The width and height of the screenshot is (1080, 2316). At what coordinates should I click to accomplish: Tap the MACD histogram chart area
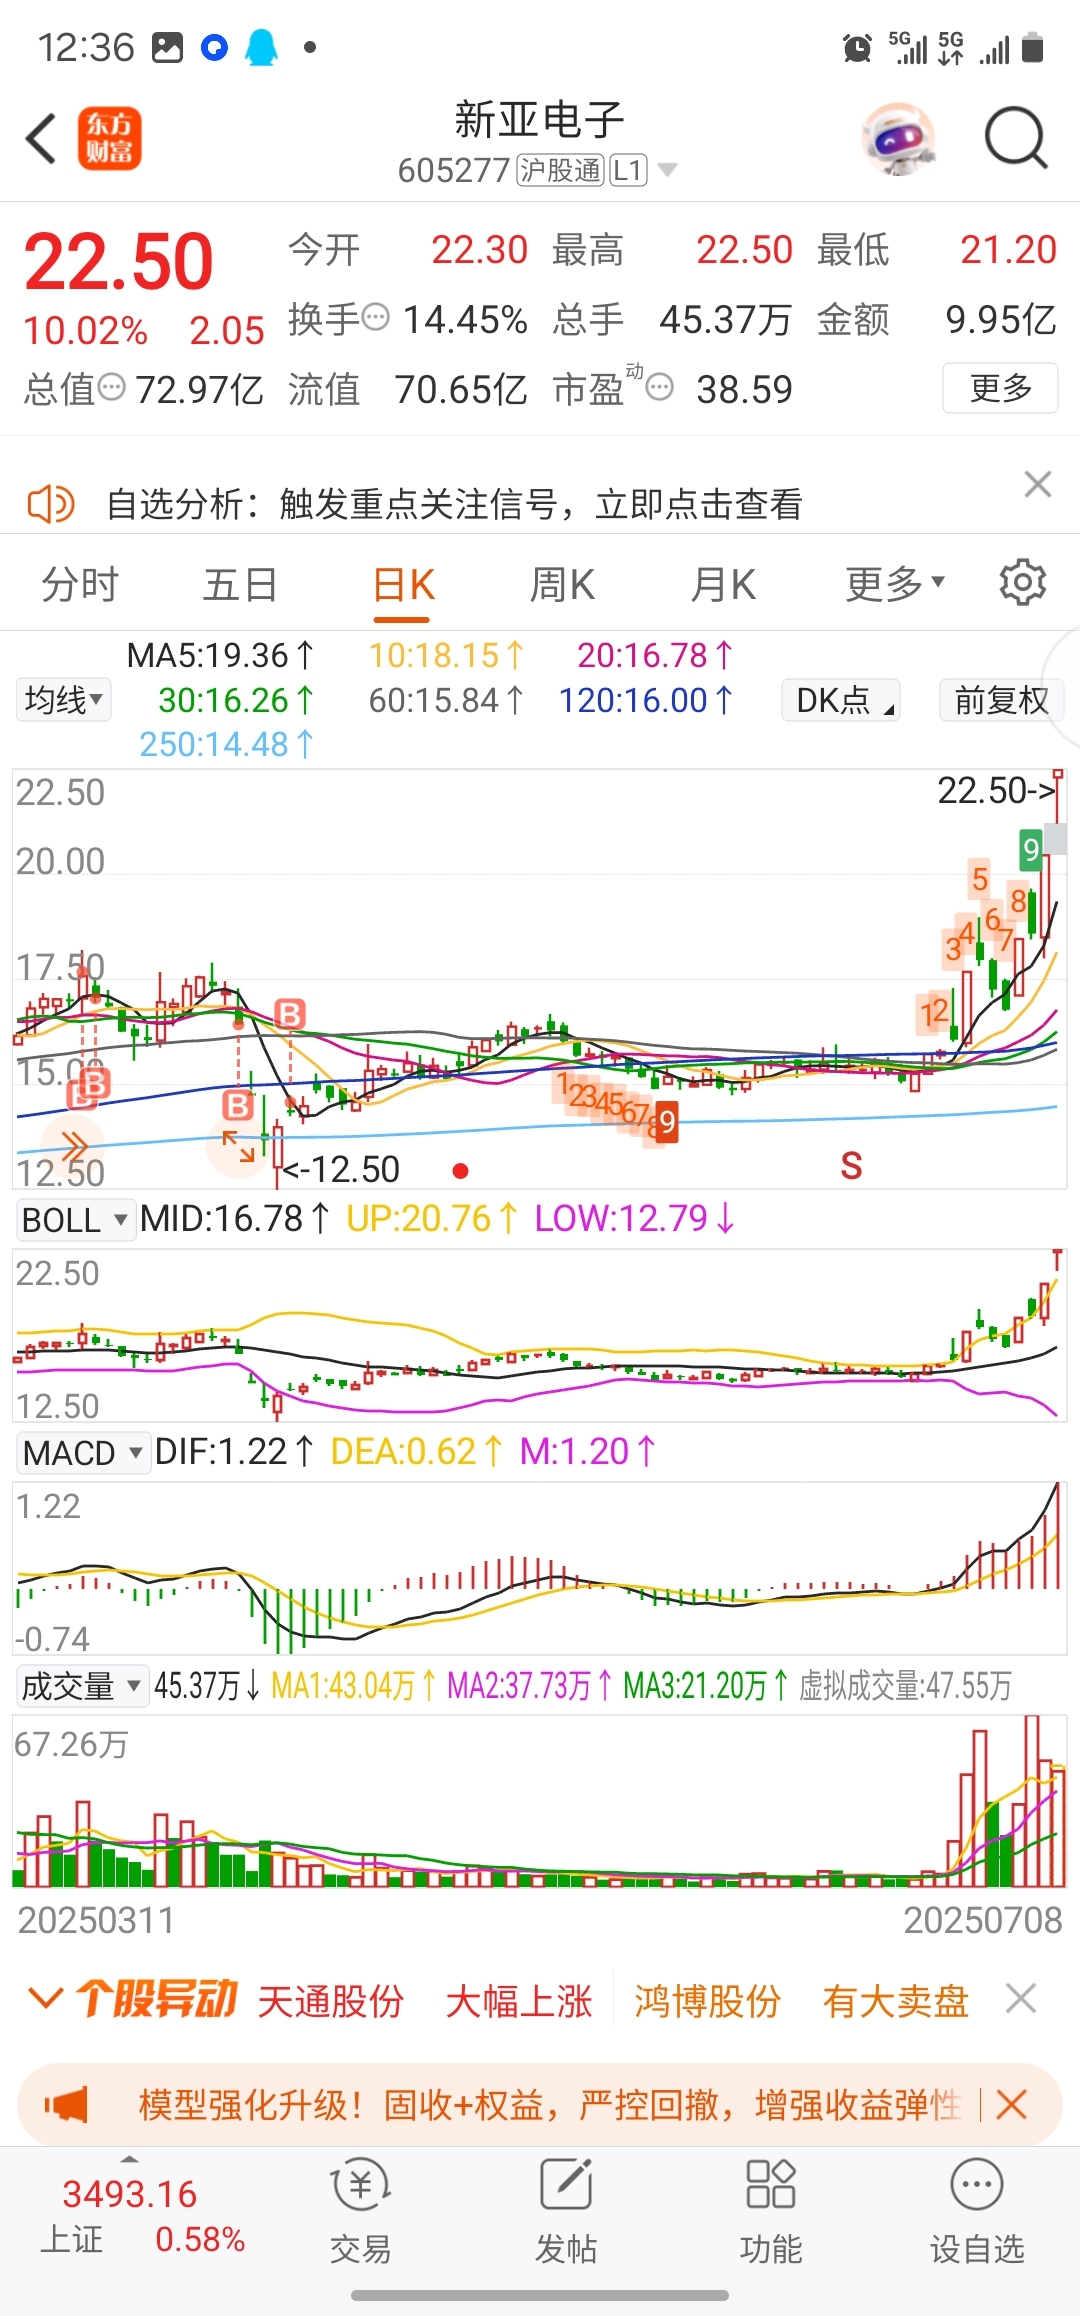(540, 1568)
